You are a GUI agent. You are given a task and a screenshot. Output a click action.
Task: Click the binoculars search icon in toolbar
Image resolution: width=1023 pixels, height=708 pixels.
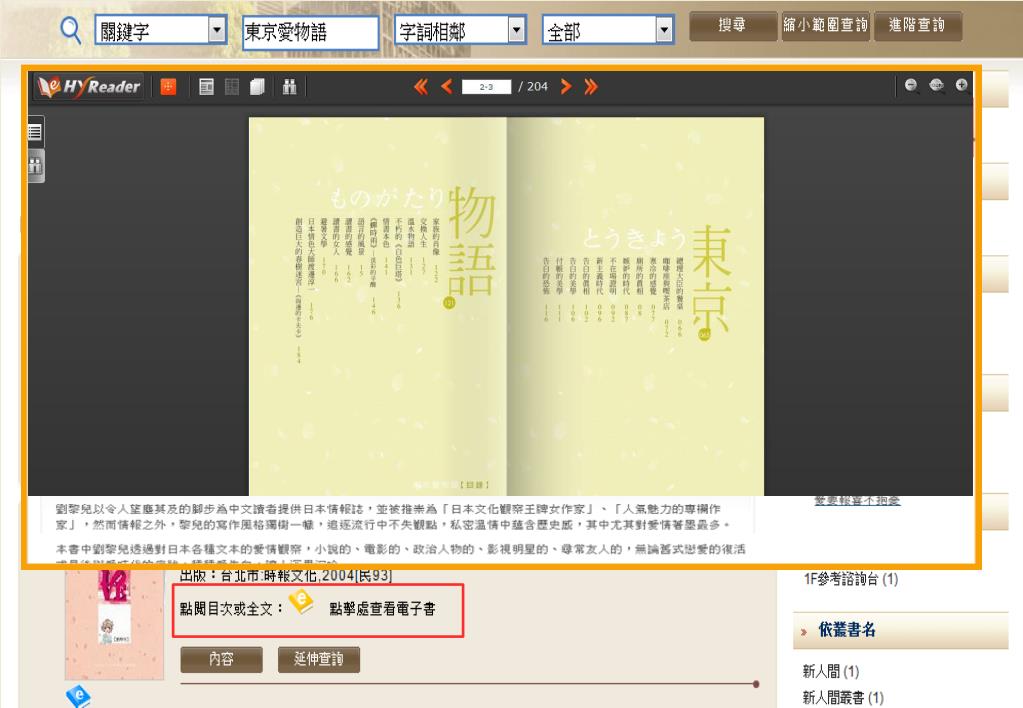click(289, 86)
